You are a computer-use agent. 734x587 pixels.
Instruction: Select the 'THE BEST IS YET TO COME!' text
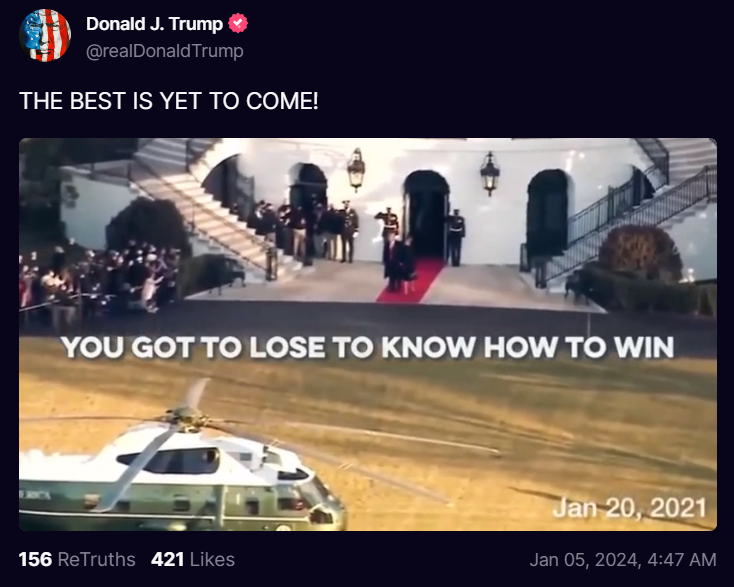tap(169, 101)
